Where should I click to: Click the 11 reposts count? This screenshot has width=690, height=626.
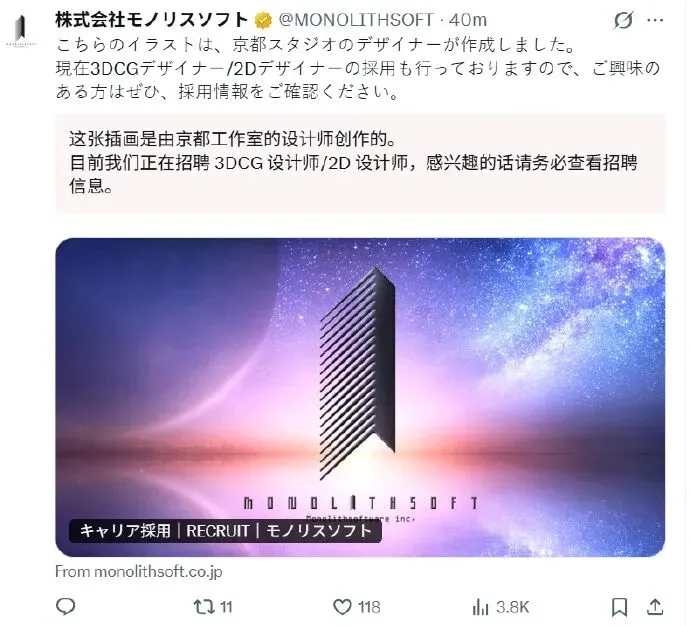click(226, 608)
